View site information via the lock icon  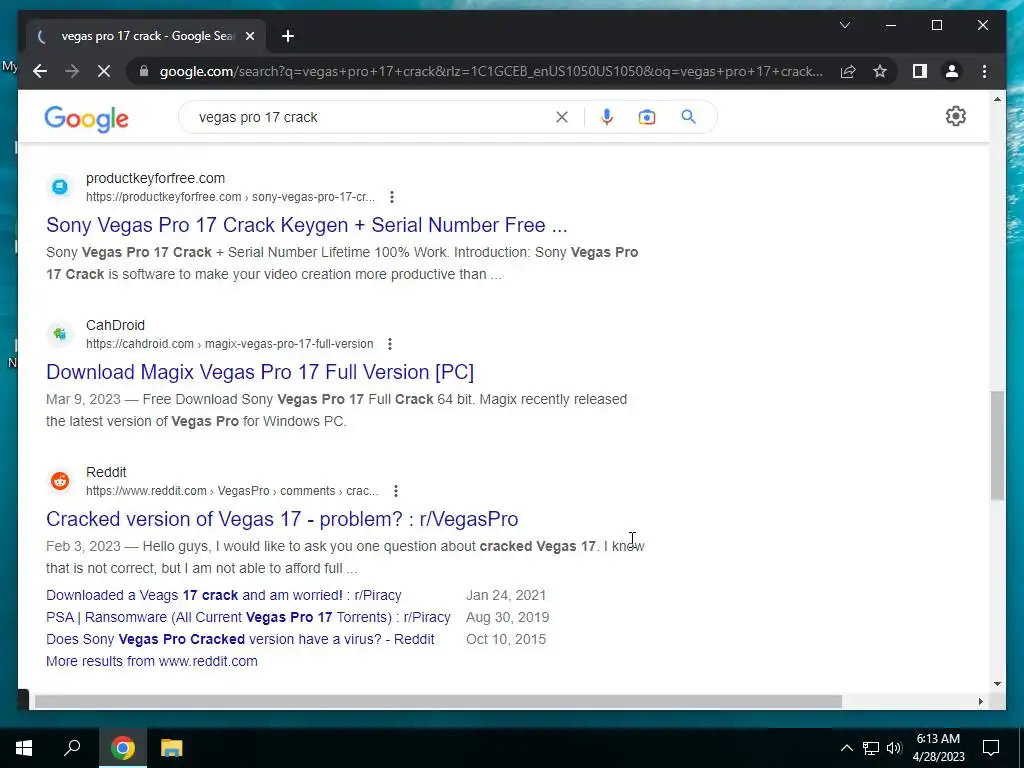(x=144, y=71)
